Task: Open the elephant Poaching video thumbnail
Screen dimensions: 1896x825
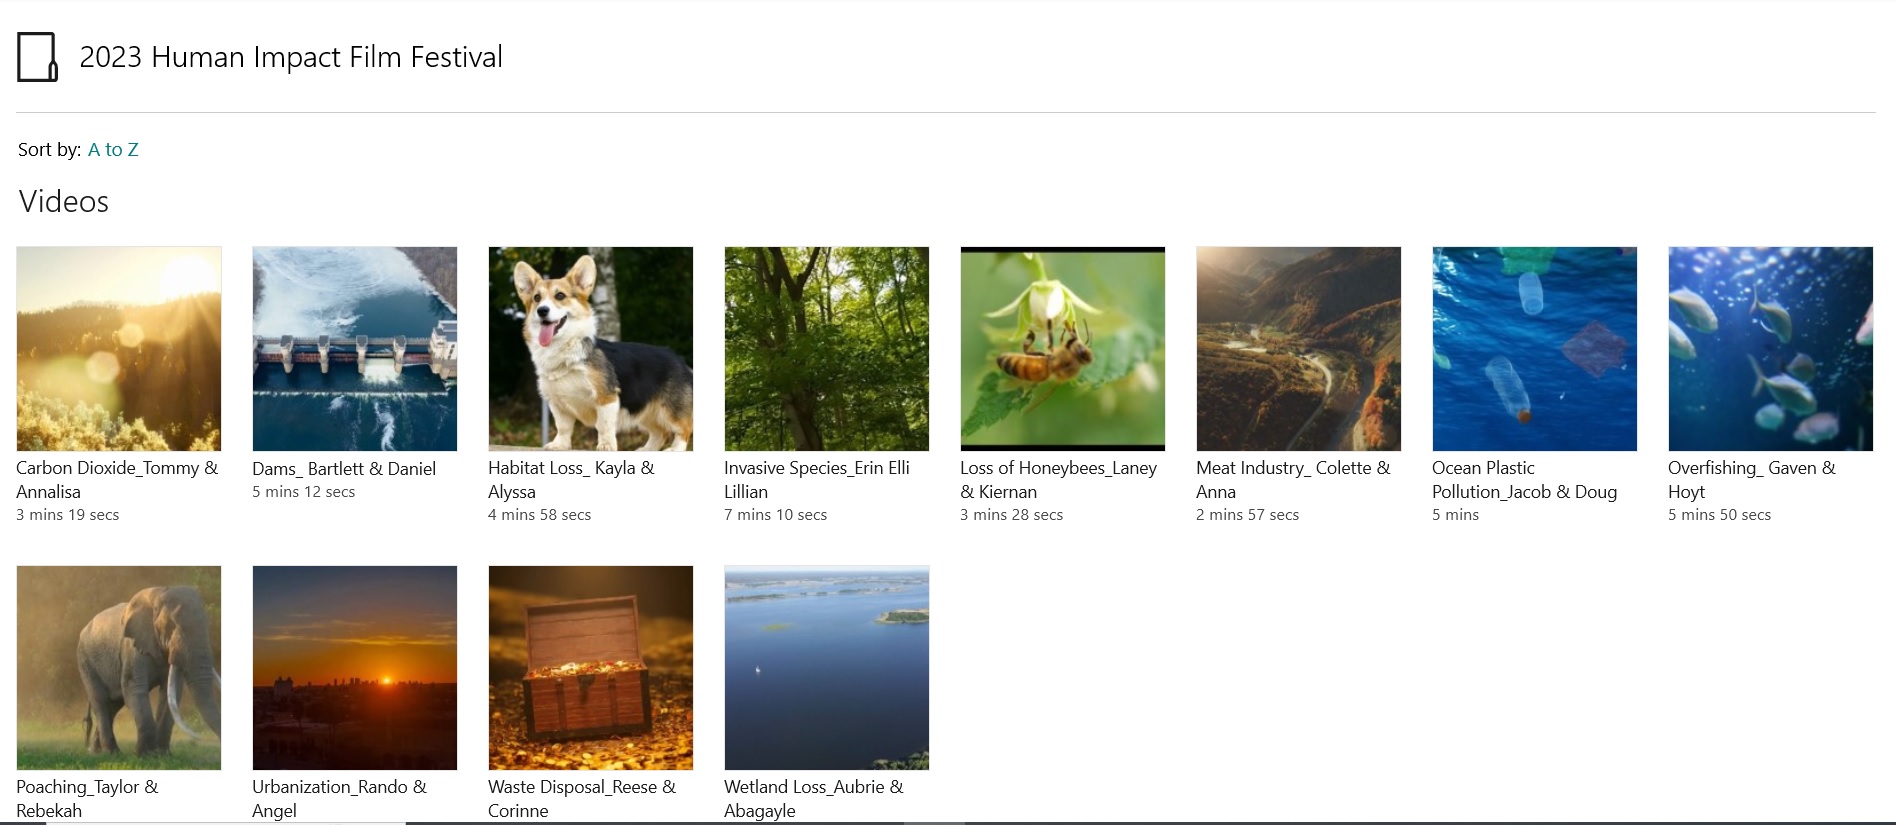Action: click(x=119, y=668)
